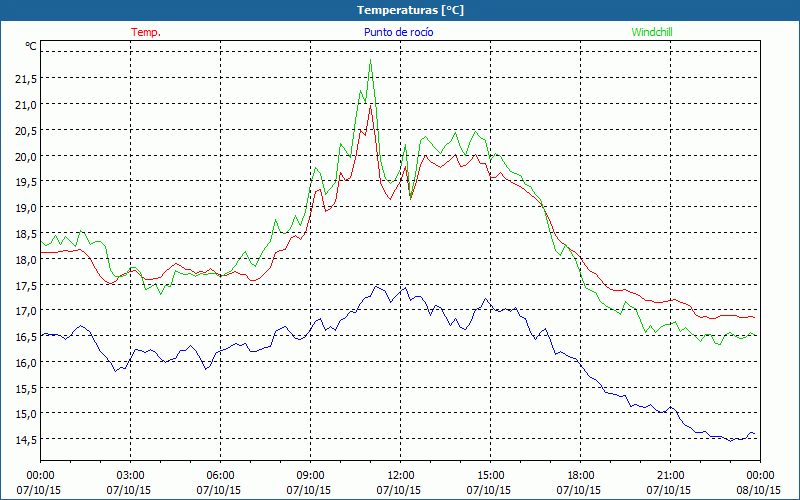Click the 14,5 y-axis value

tap(26, 440)
